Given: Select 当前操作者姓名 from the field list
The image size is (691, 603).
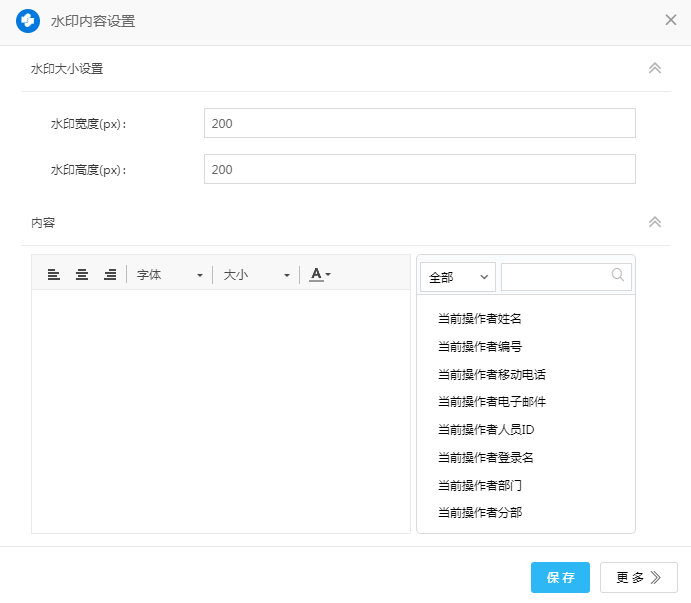Looking at the screenshot, I should point(480,319).
